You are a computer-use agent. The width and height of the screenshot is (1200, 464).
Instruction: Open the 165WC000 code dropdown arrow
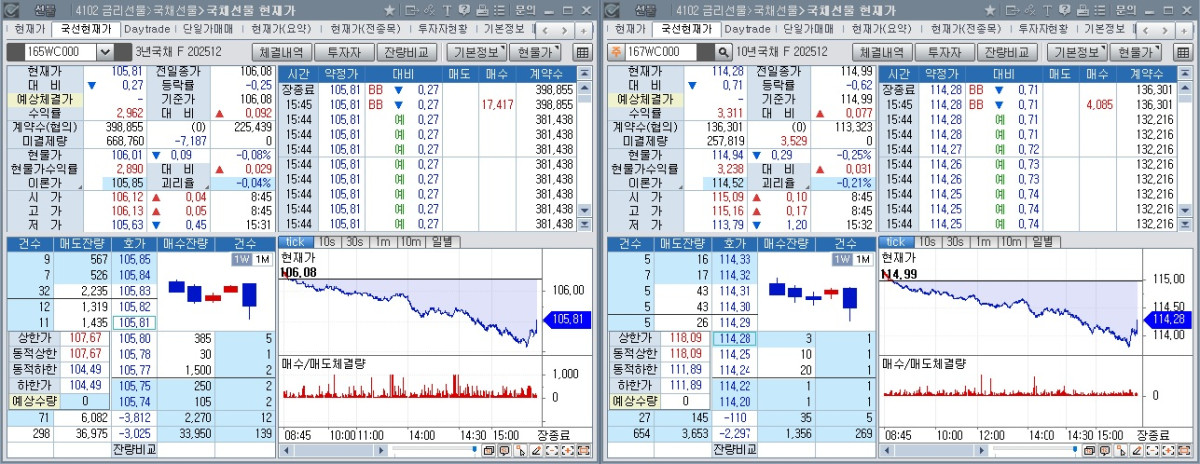coord(105,52)
